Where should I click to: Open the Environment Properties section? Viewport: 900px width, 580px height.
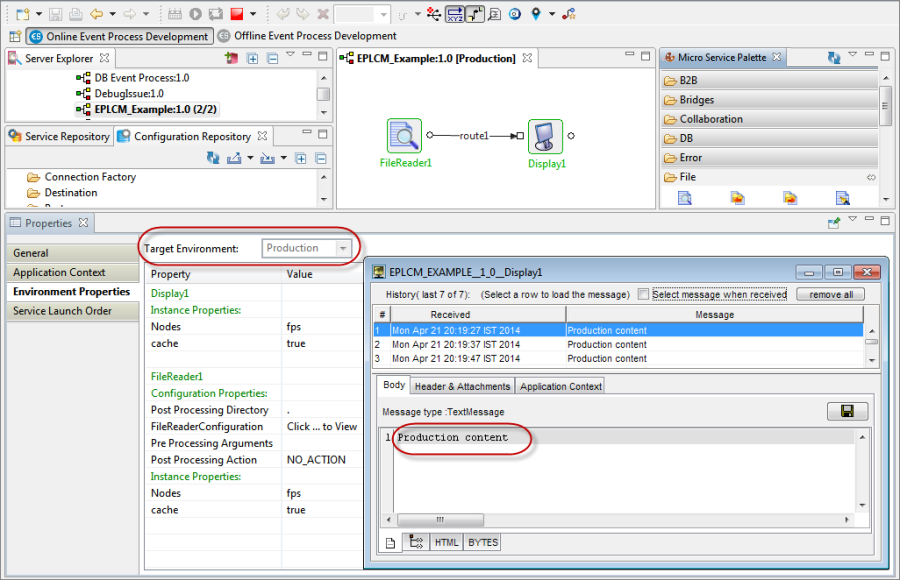click(73, 292)
